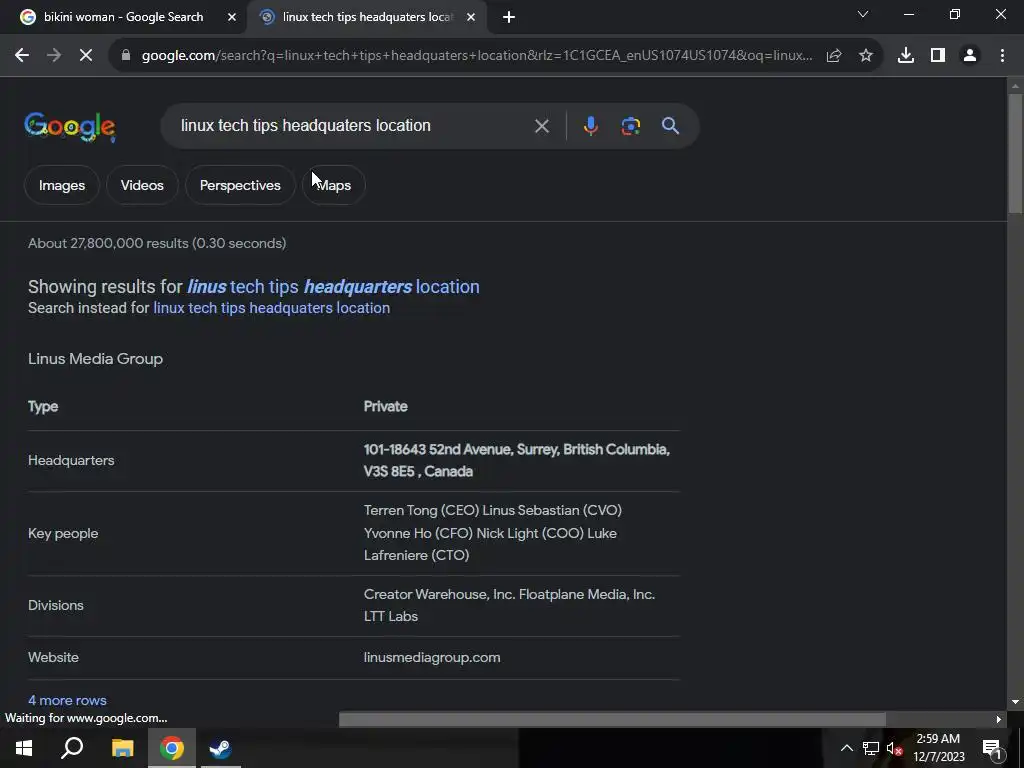1024x768 pixels.
Task: Toggle Chrome side panel
Action: [938, 56]
